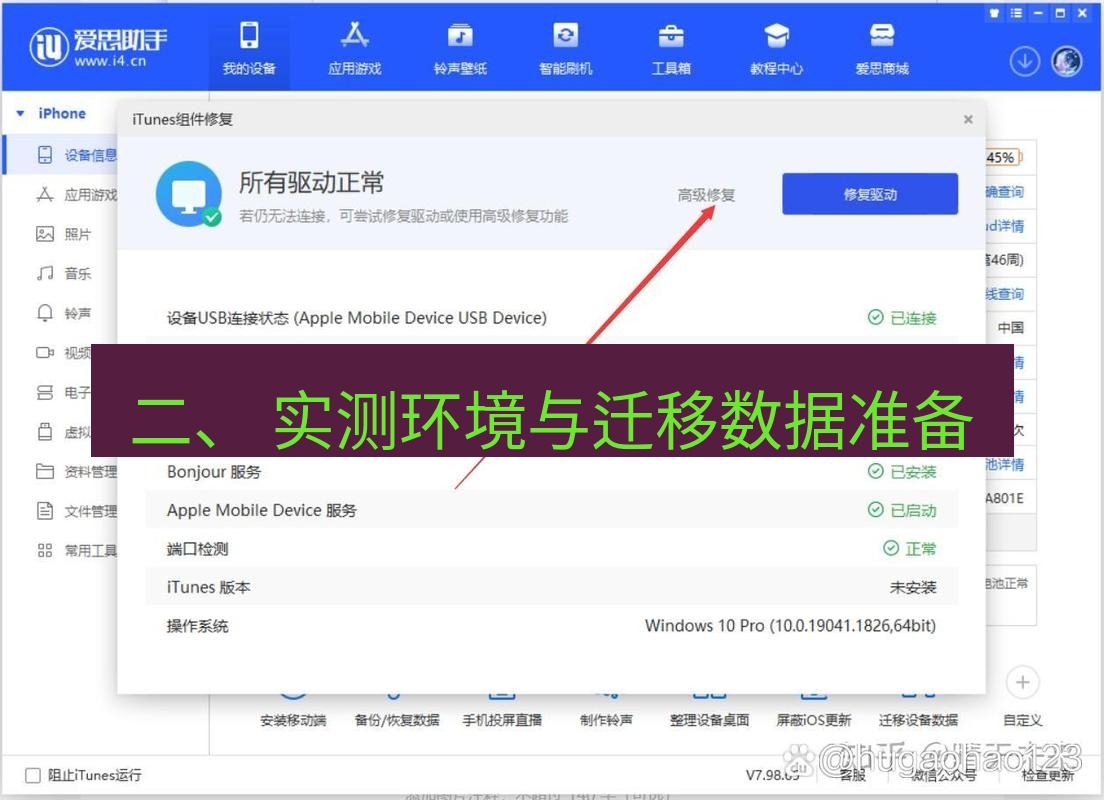The height and width of the screenshot is (800, 1104).
Task: Click the 已安装 Bonjour status
Action: pyautogui.click(x=902, y=472)
